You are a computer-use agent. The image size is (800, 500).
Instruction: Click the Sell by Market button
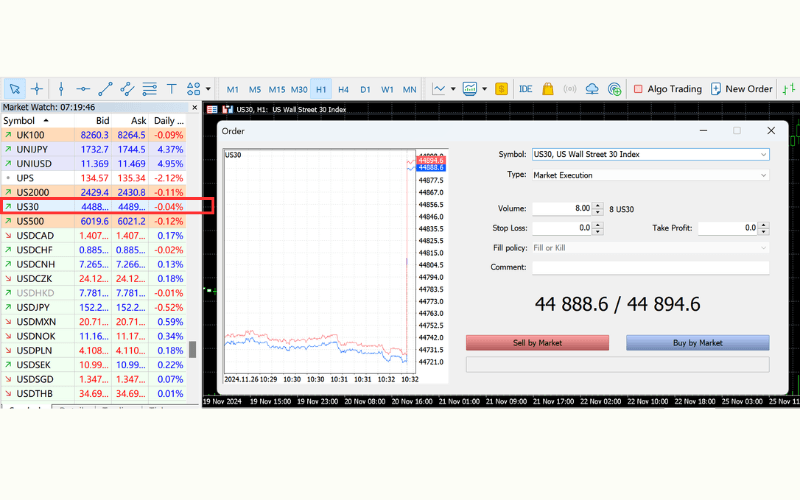(537, 343)
